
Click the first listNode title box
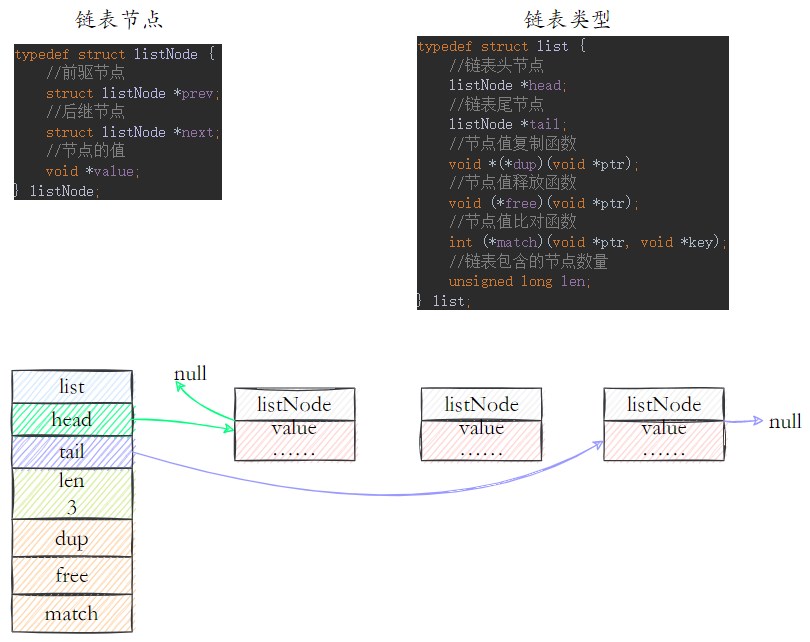coord(294,404)
